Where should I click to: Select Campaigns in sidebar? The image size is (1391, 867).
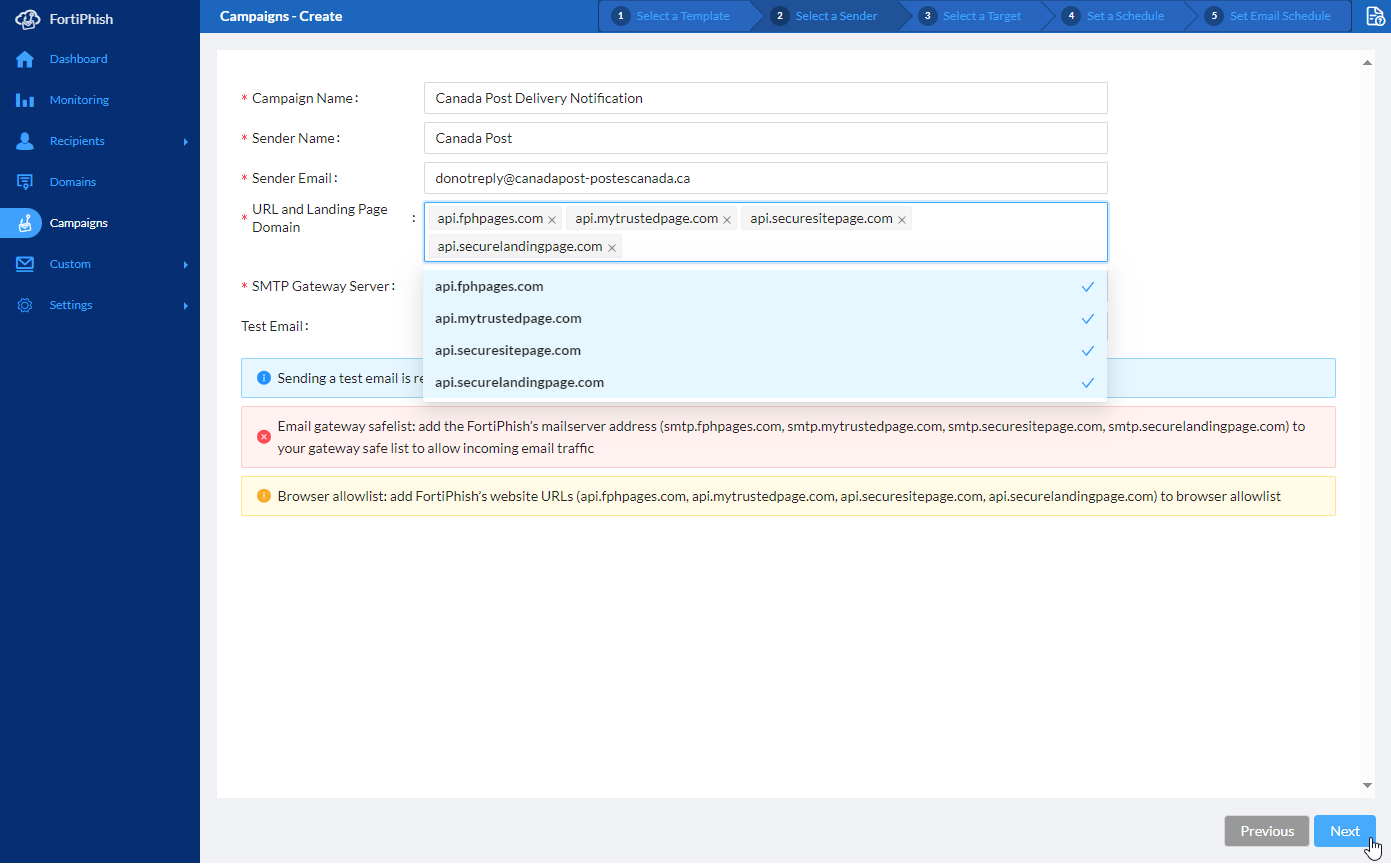79,223
